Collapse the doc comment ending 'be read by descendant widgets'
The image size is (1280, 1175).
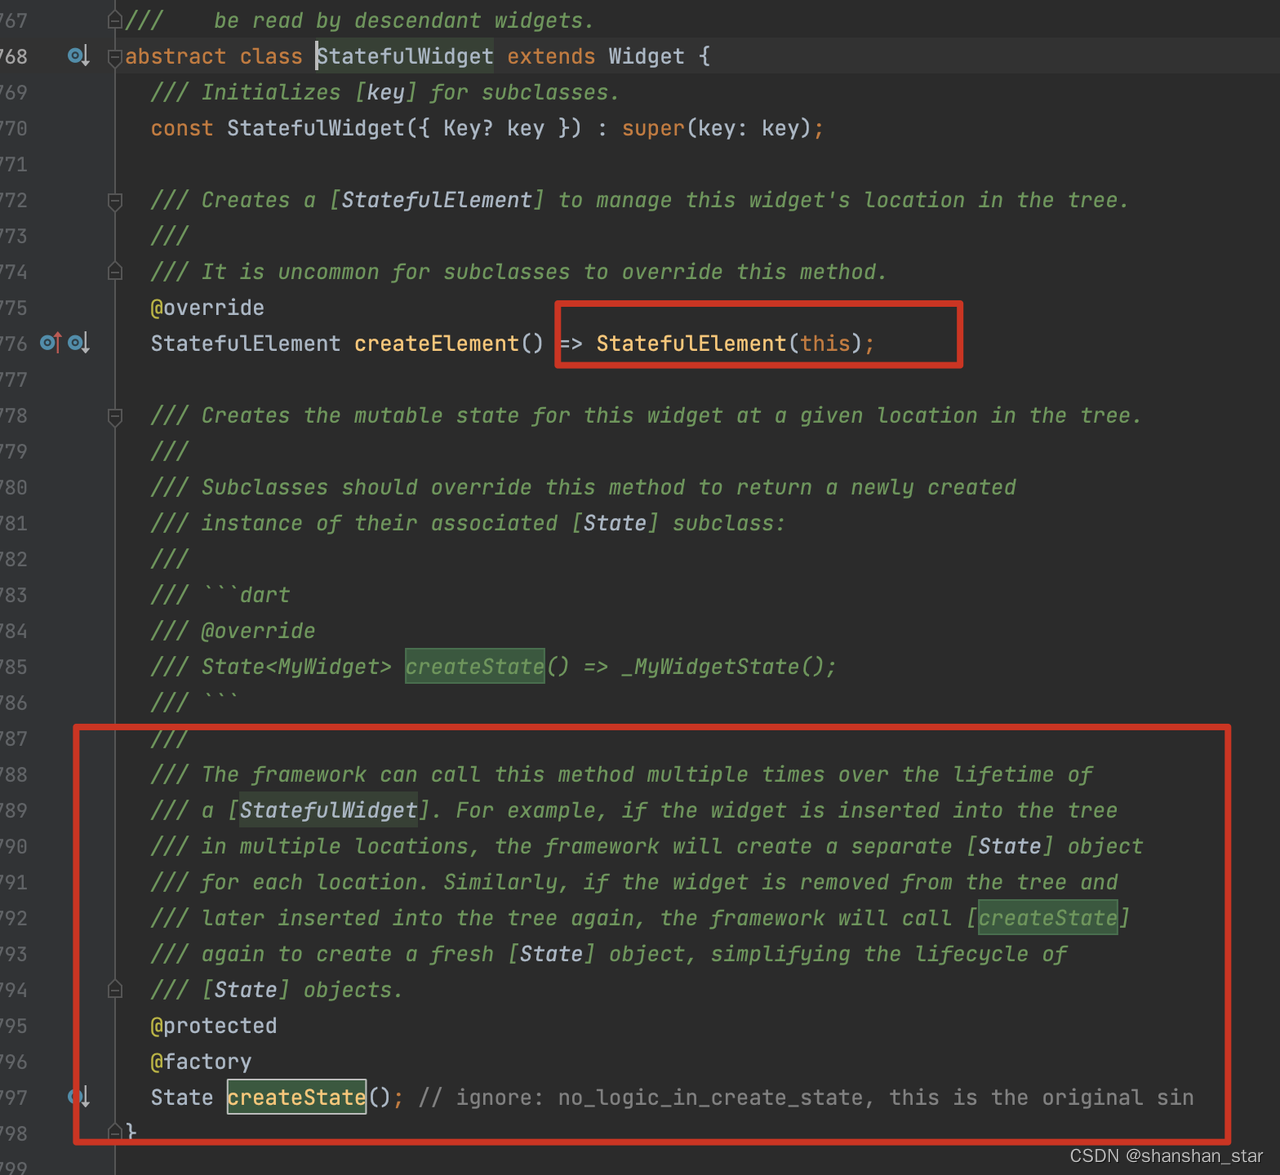pos(115,19)
